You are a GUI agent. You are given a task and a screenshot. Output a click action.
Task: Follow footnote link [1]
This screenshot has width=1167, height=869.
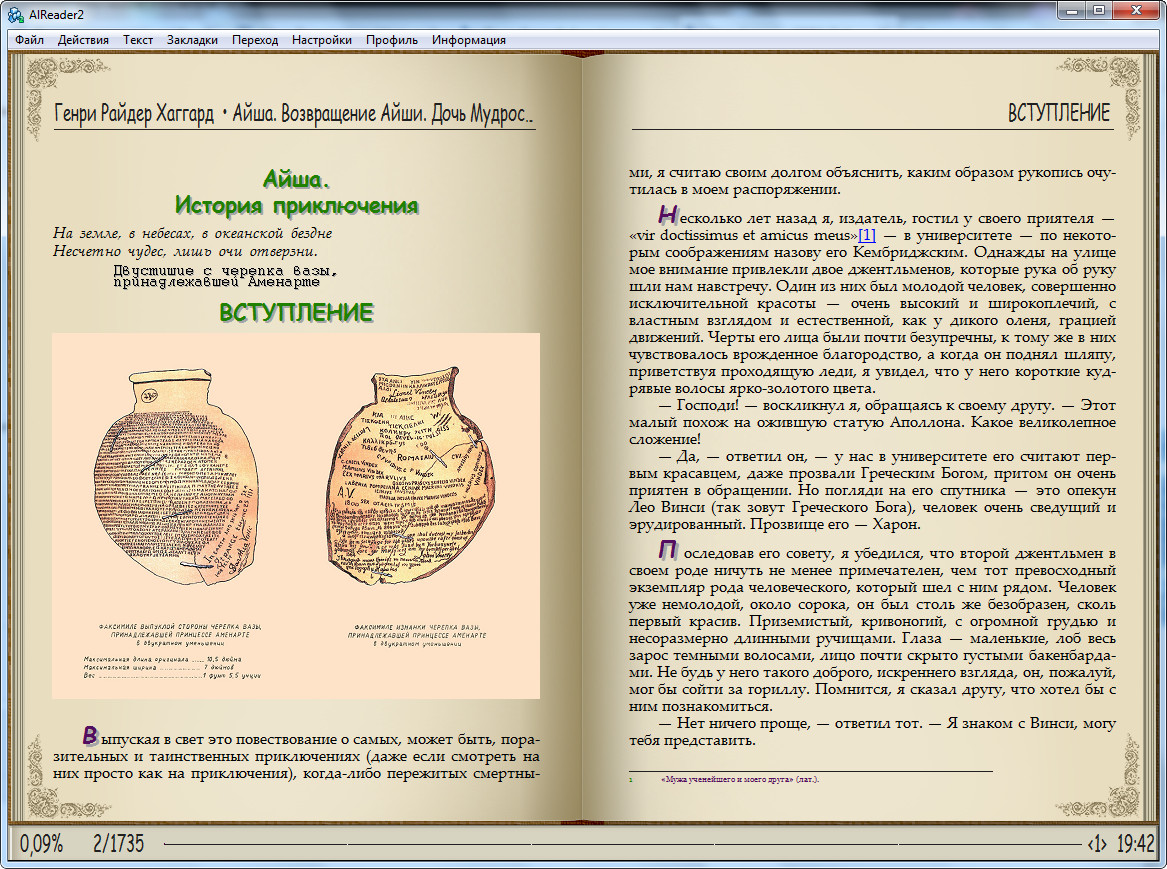(867, 236)
